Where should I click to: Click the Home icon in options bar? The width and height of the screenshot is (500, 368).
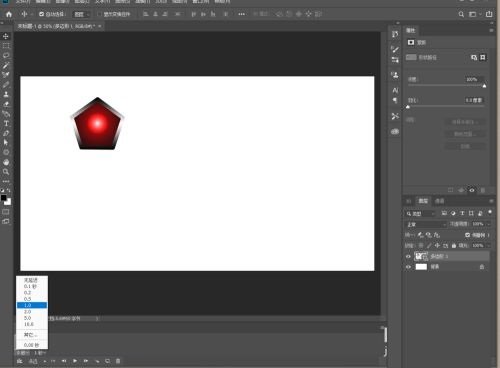tap(9, 14)
